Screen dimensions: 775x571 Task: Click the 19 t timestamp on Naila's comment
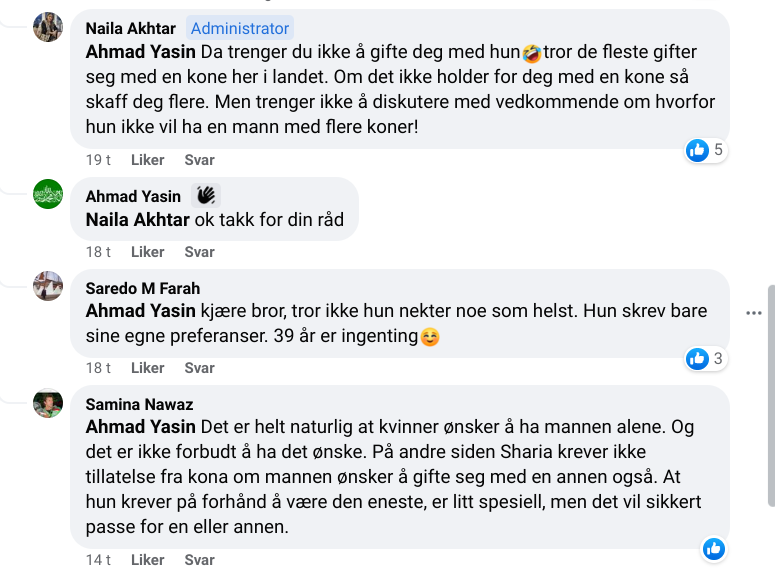(98, 160)
